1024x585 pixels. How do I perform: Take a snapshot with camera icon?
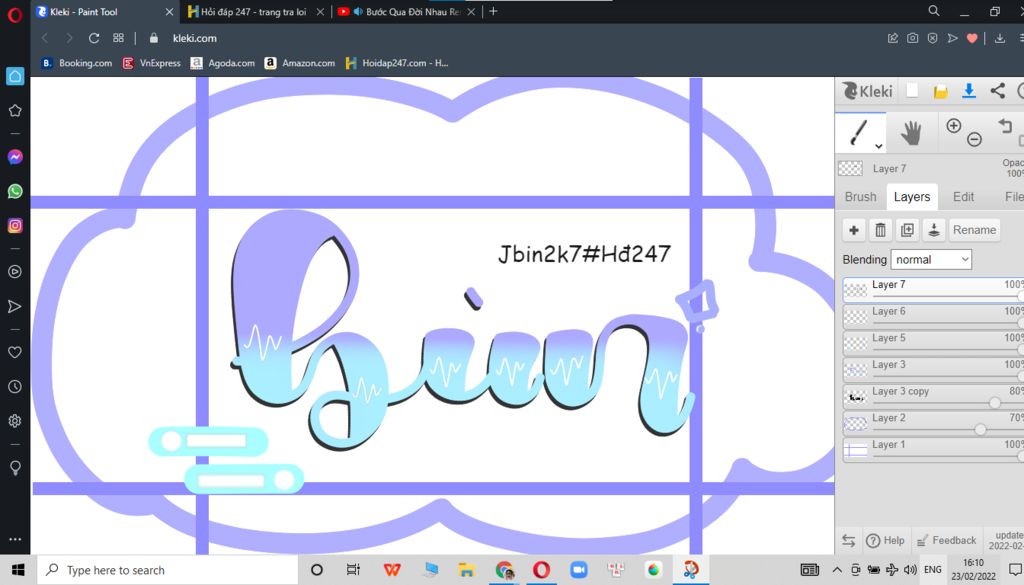coord(912,39)
